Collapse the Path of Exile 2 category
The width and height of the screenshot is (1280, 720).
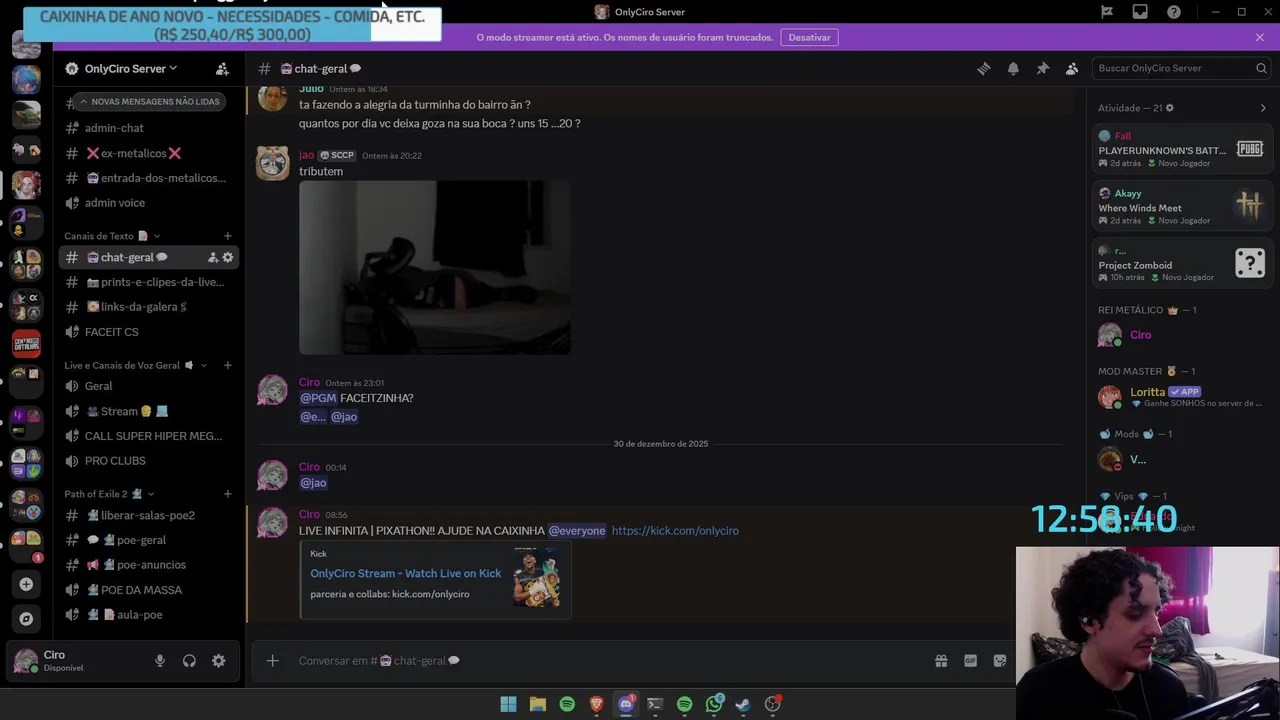[109, 494]
